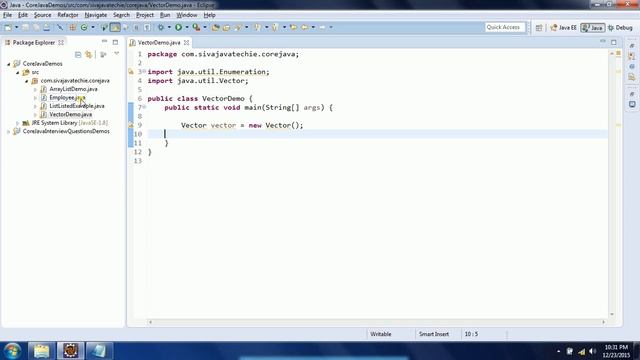Image resolution: width=640 pixels, height=360 pixels.
Task: Click the Java perspective button
Action: (593, 27)
